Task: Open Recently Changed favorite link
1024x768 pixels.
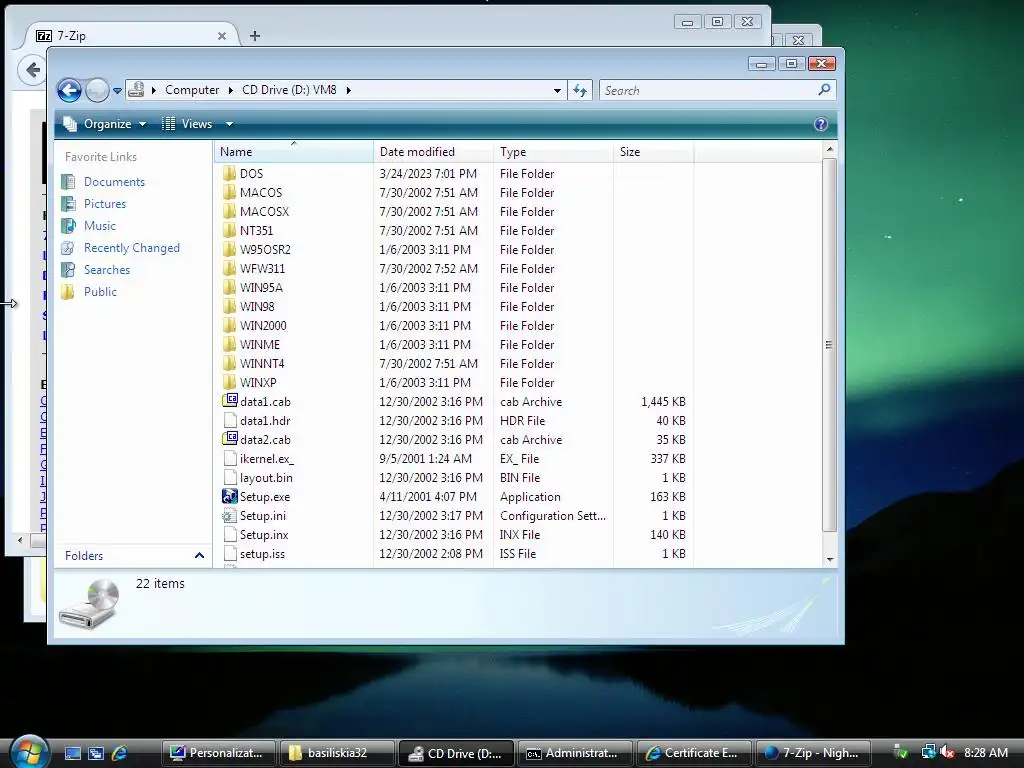Action: click(x=131, y=248)
